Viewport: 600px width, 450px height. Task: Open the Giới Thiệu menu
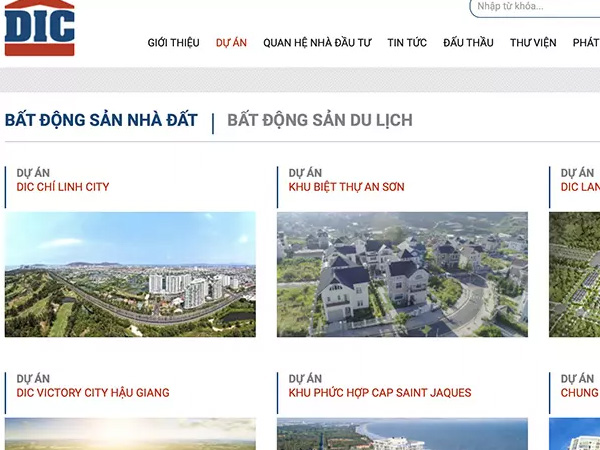[x=173, y=43]
